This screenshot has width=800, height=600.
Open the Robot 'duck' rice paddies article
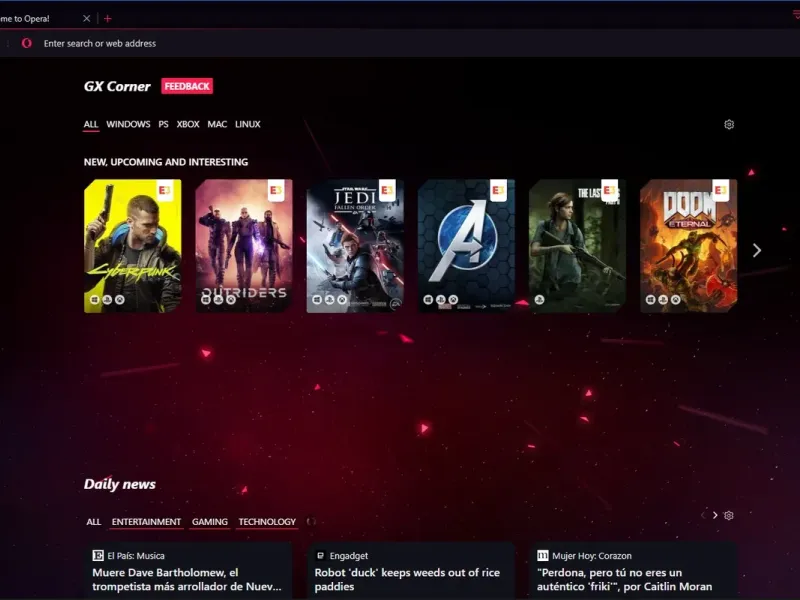(x=407, y=580)
